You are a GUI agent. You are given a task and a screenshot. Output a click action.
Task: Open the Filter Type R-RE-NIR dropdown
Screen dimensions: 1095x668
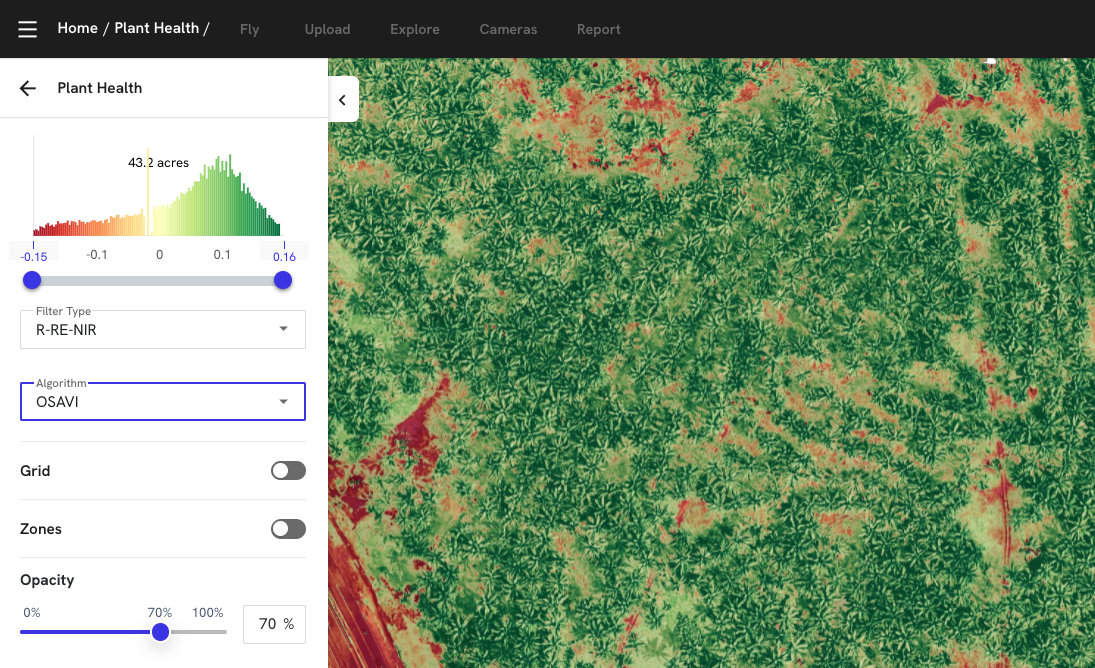[163, 329]
